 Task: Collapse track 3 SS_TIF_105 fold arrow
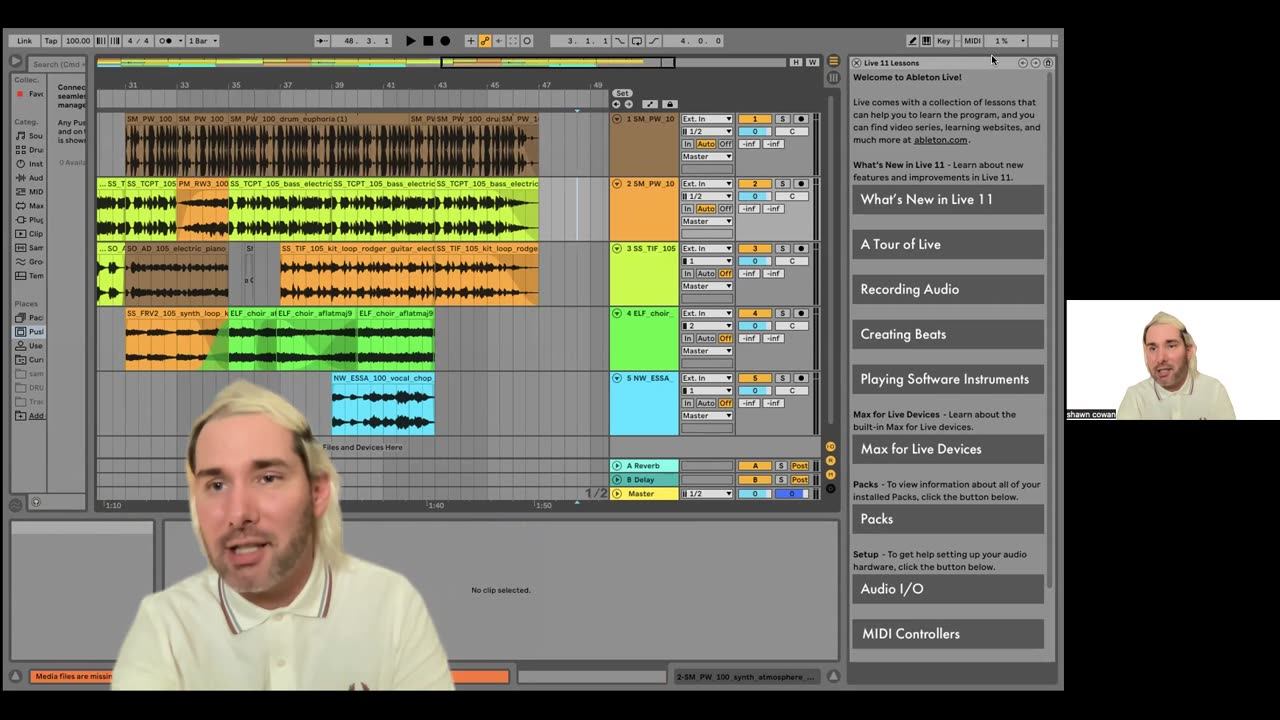point(617,249)
